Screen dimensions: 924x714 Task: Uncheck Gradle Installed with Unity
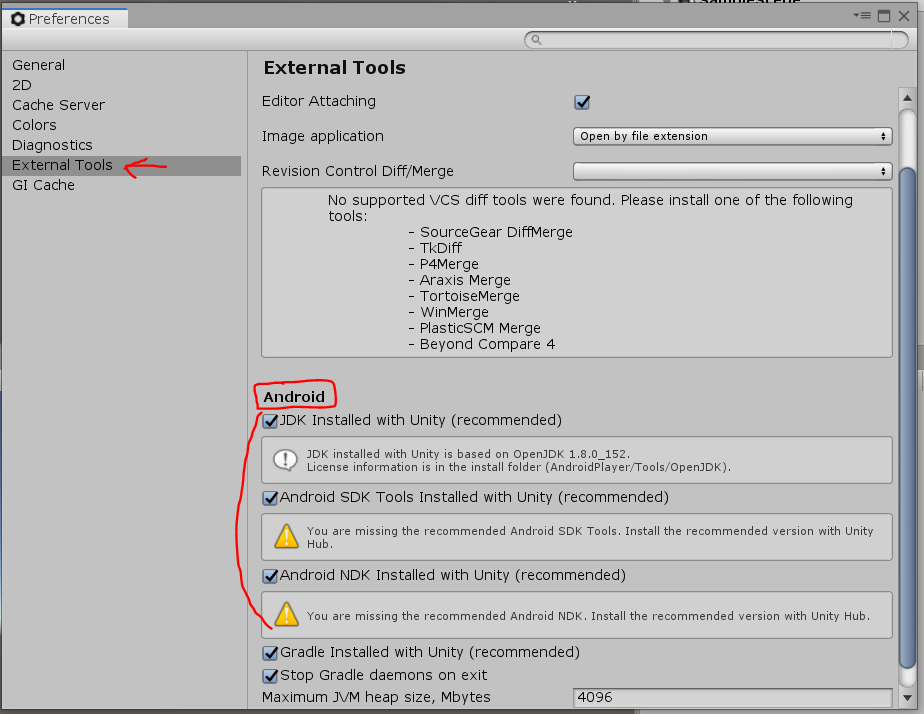pyautogui.click(x=270, y=653)
